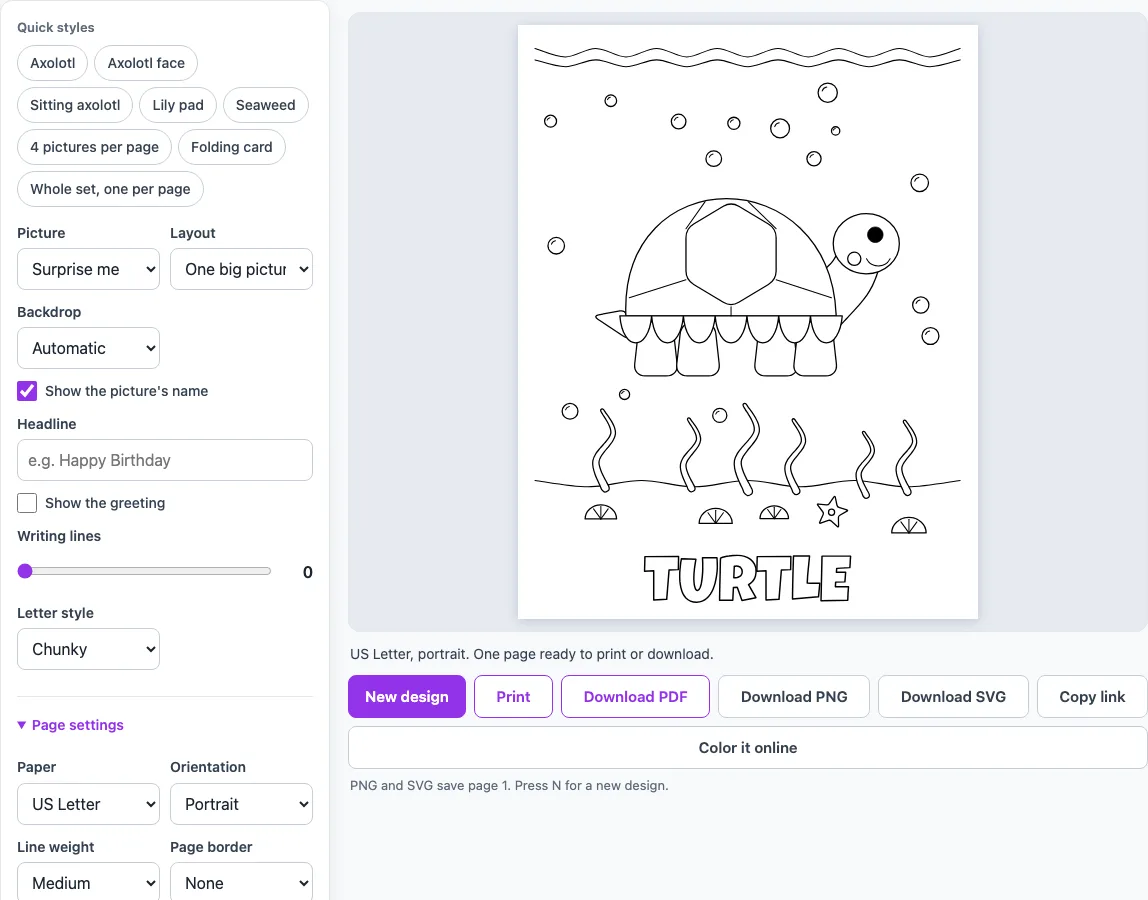Expand the Backdrop Automatic dropdown
Viewport: 1148px width, 900px height.
pyautogui.click(x=89, y=349)
